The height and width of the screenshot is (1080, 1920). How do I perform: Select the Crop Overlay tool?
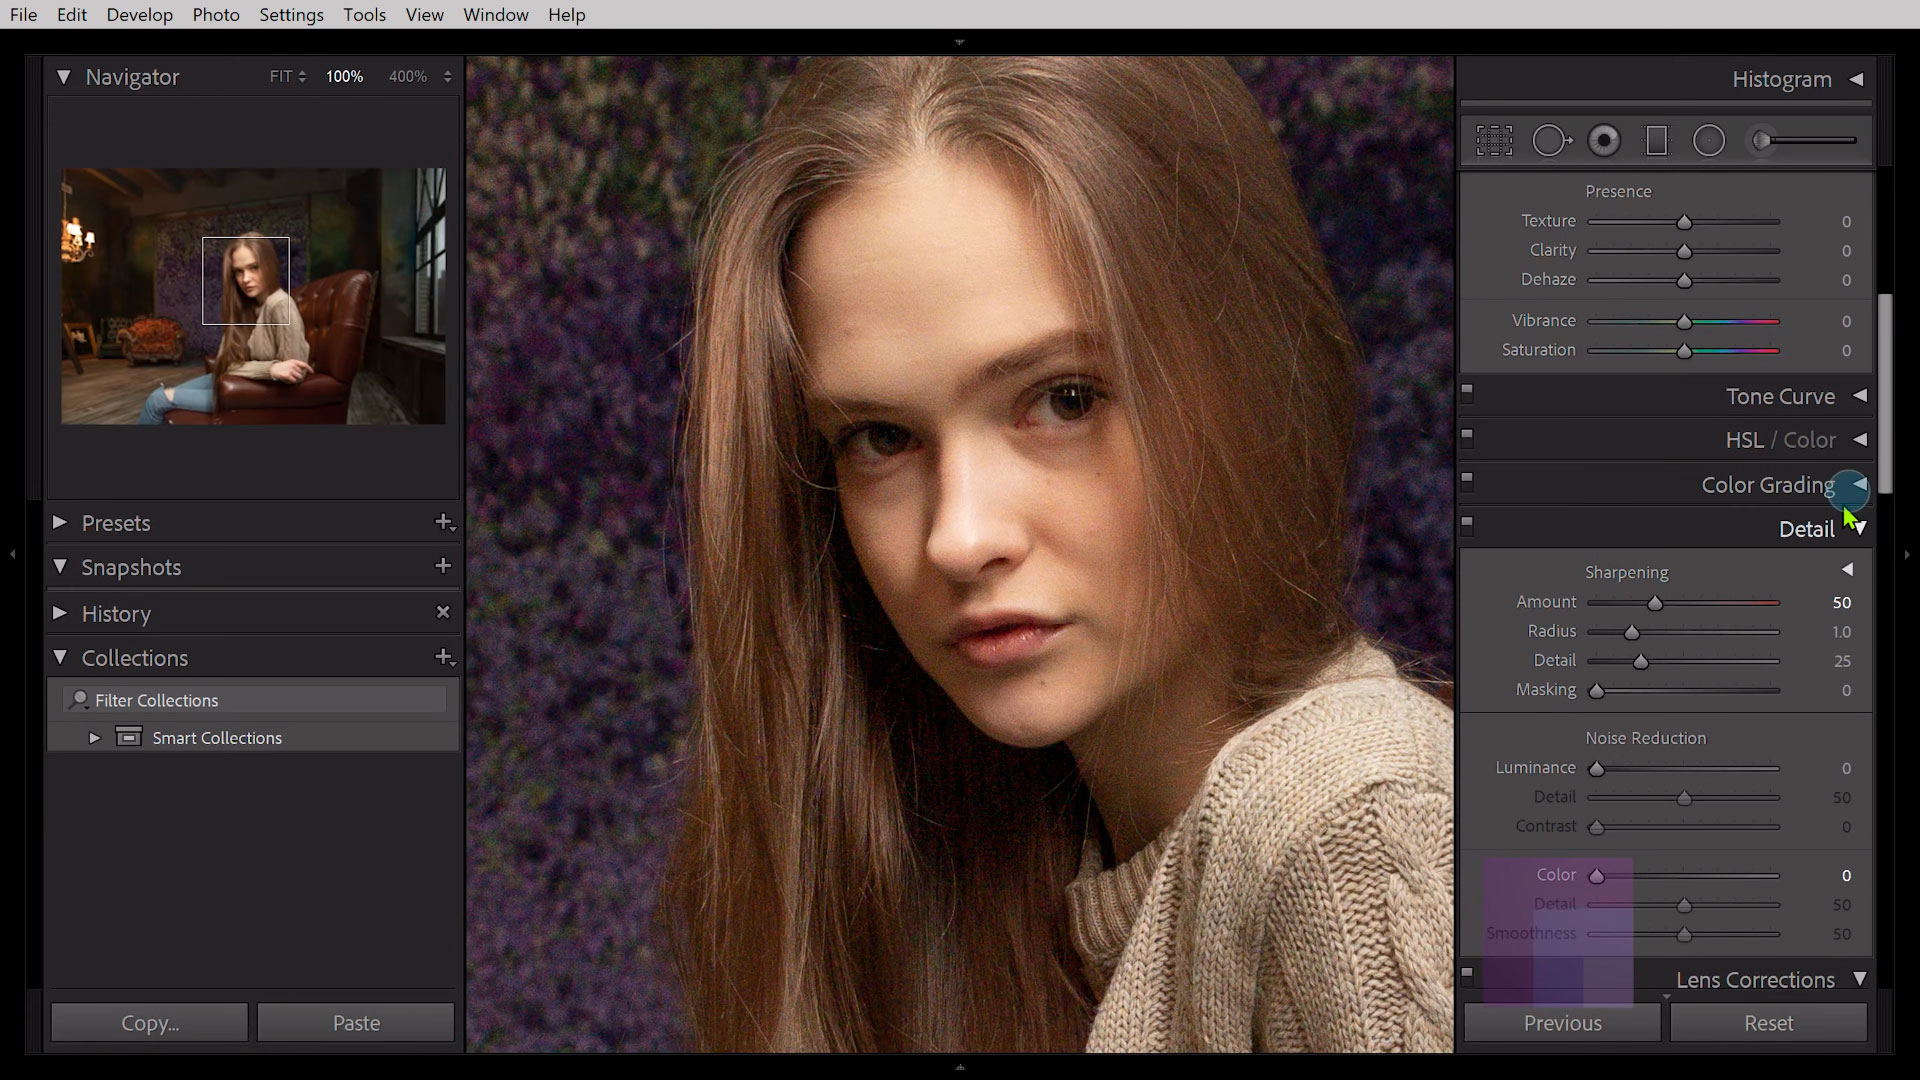coord(1494,141)
